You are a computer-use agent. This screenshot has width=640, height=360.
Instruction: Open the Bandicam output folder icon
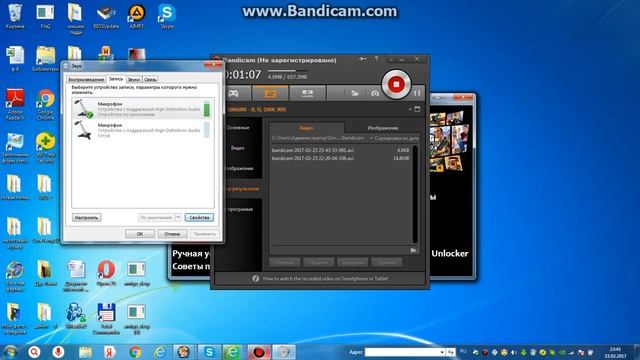355,93
